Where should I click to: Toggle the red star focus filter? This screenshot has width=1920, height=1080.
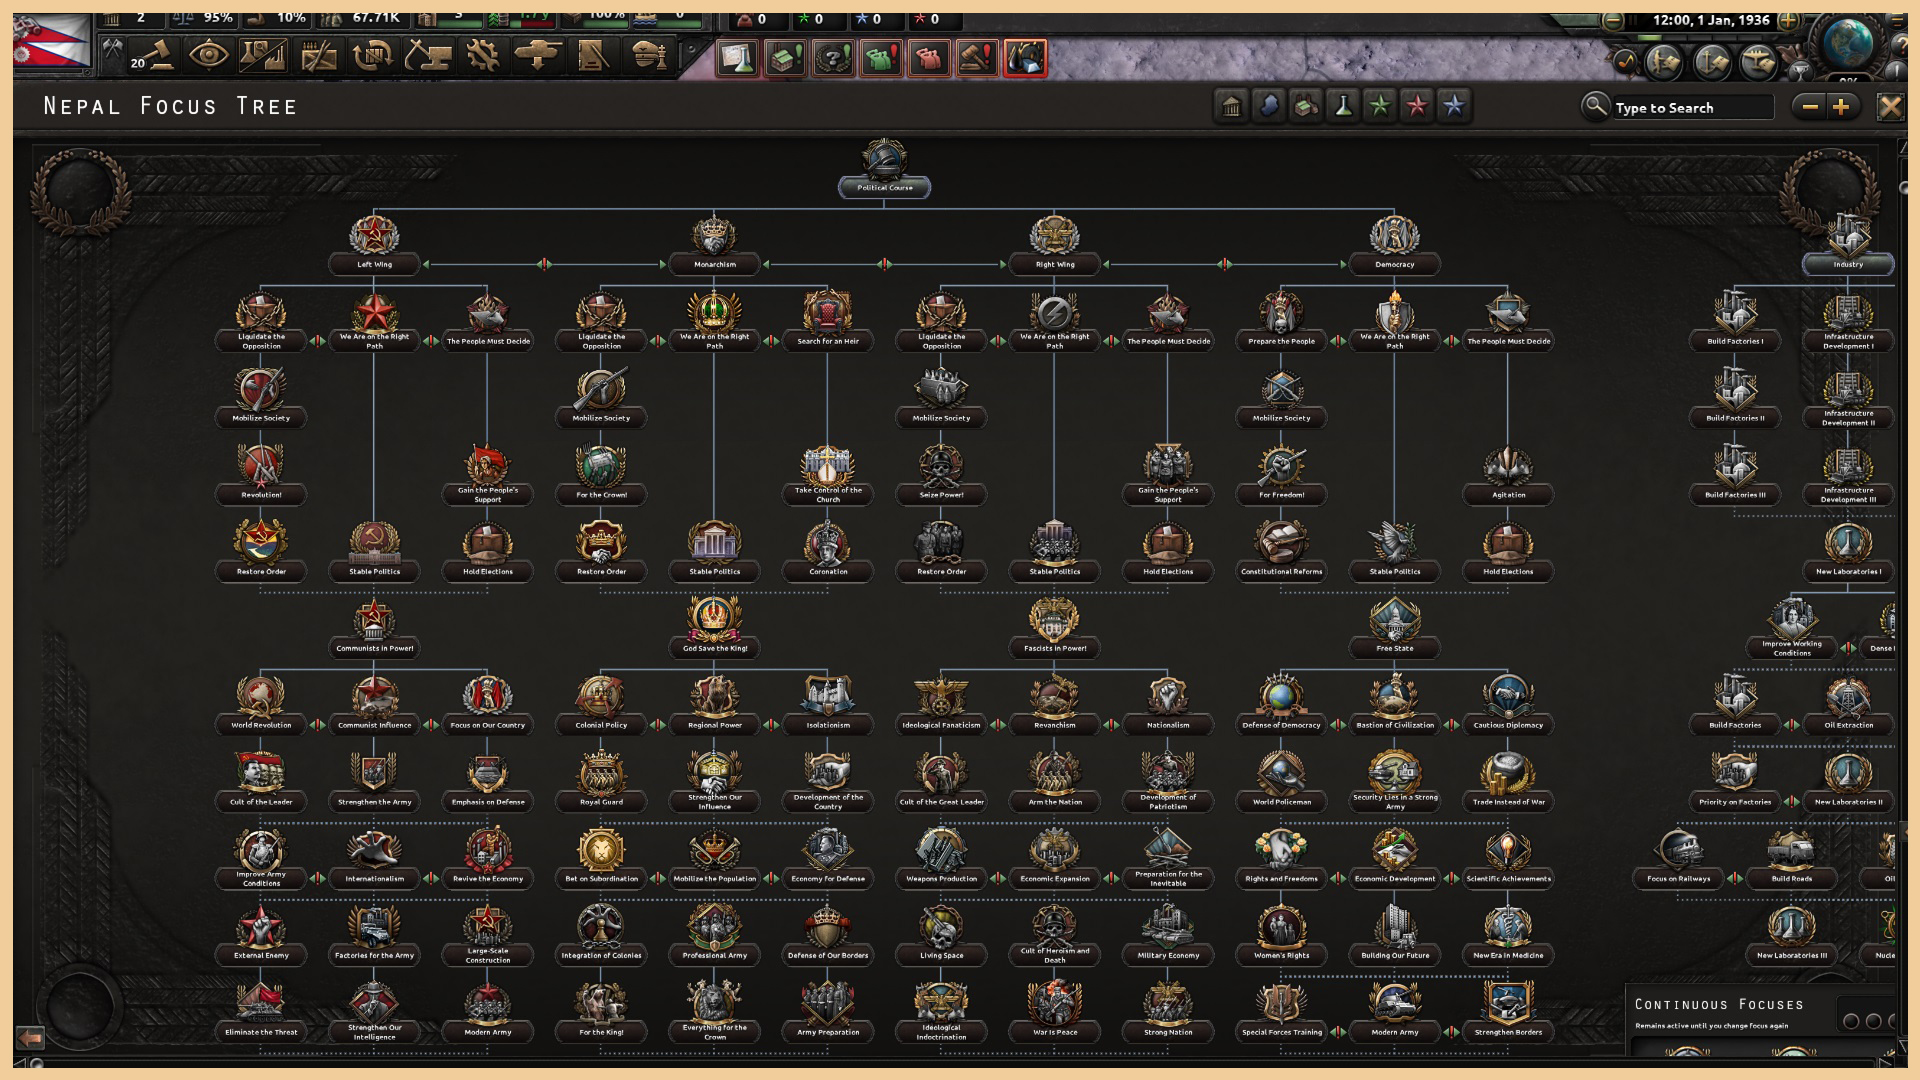coord(1417,106)
